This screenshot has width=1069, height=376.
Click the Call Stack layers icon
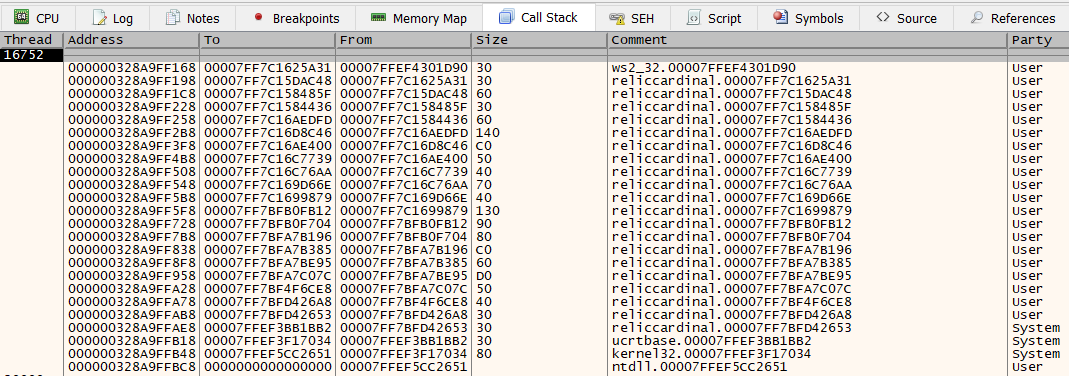[507, 17]
